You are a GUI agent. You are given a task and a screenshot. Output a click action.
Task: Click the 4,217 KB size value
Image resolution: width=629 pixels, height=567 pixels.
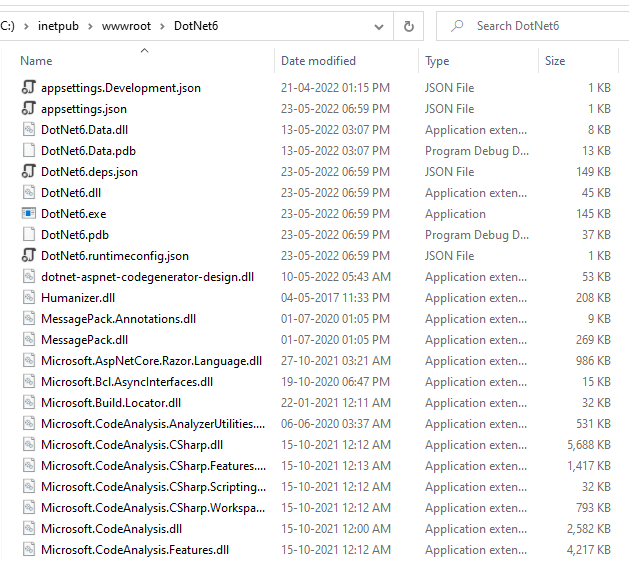click(x=589, y=550)
